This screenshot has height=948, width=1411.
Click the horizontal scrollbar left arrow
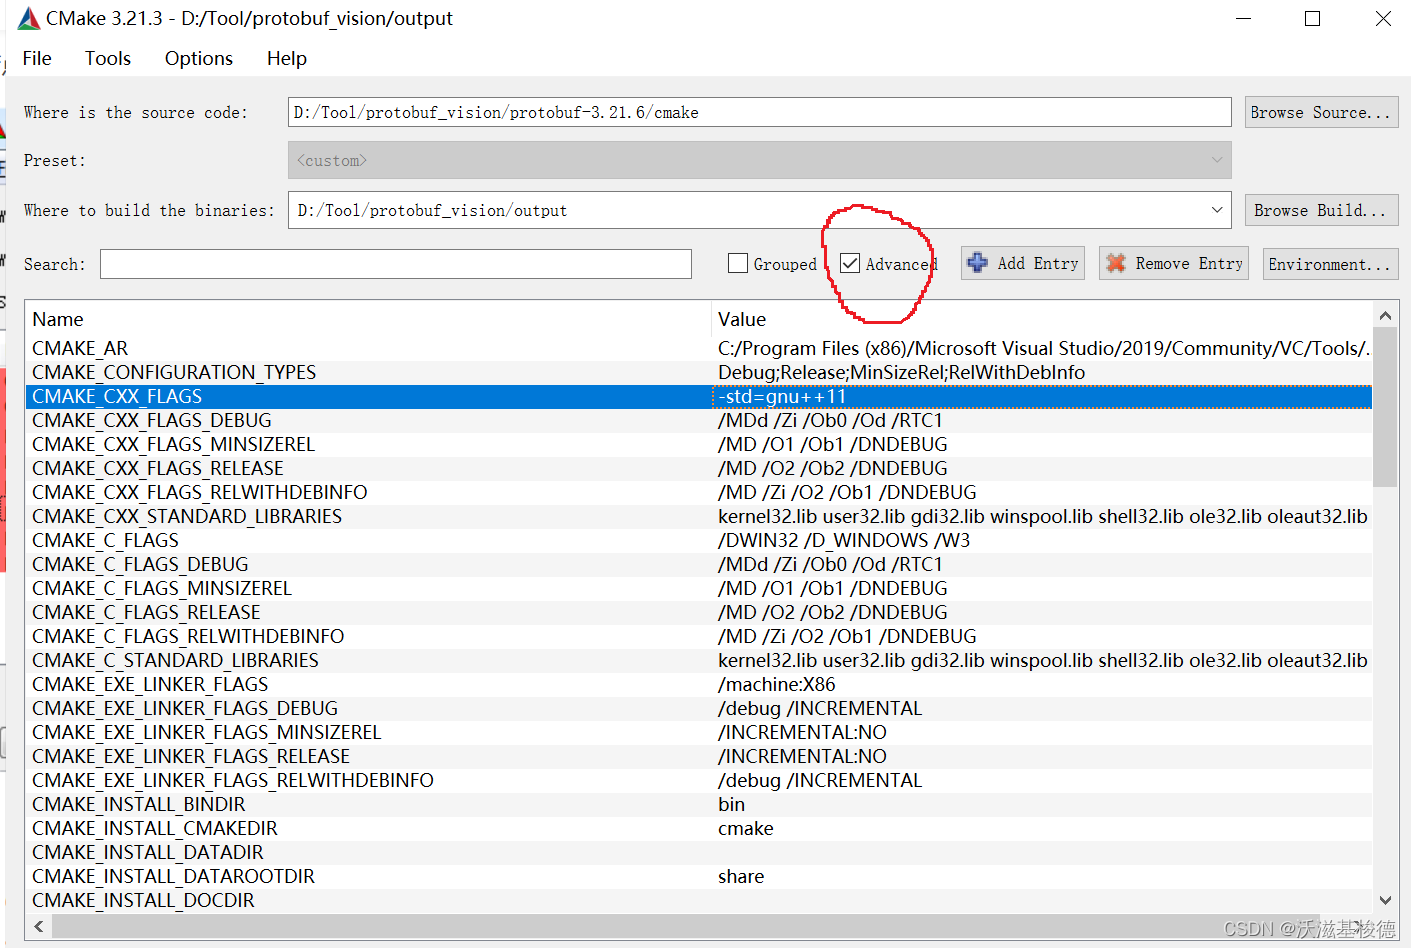38,927
